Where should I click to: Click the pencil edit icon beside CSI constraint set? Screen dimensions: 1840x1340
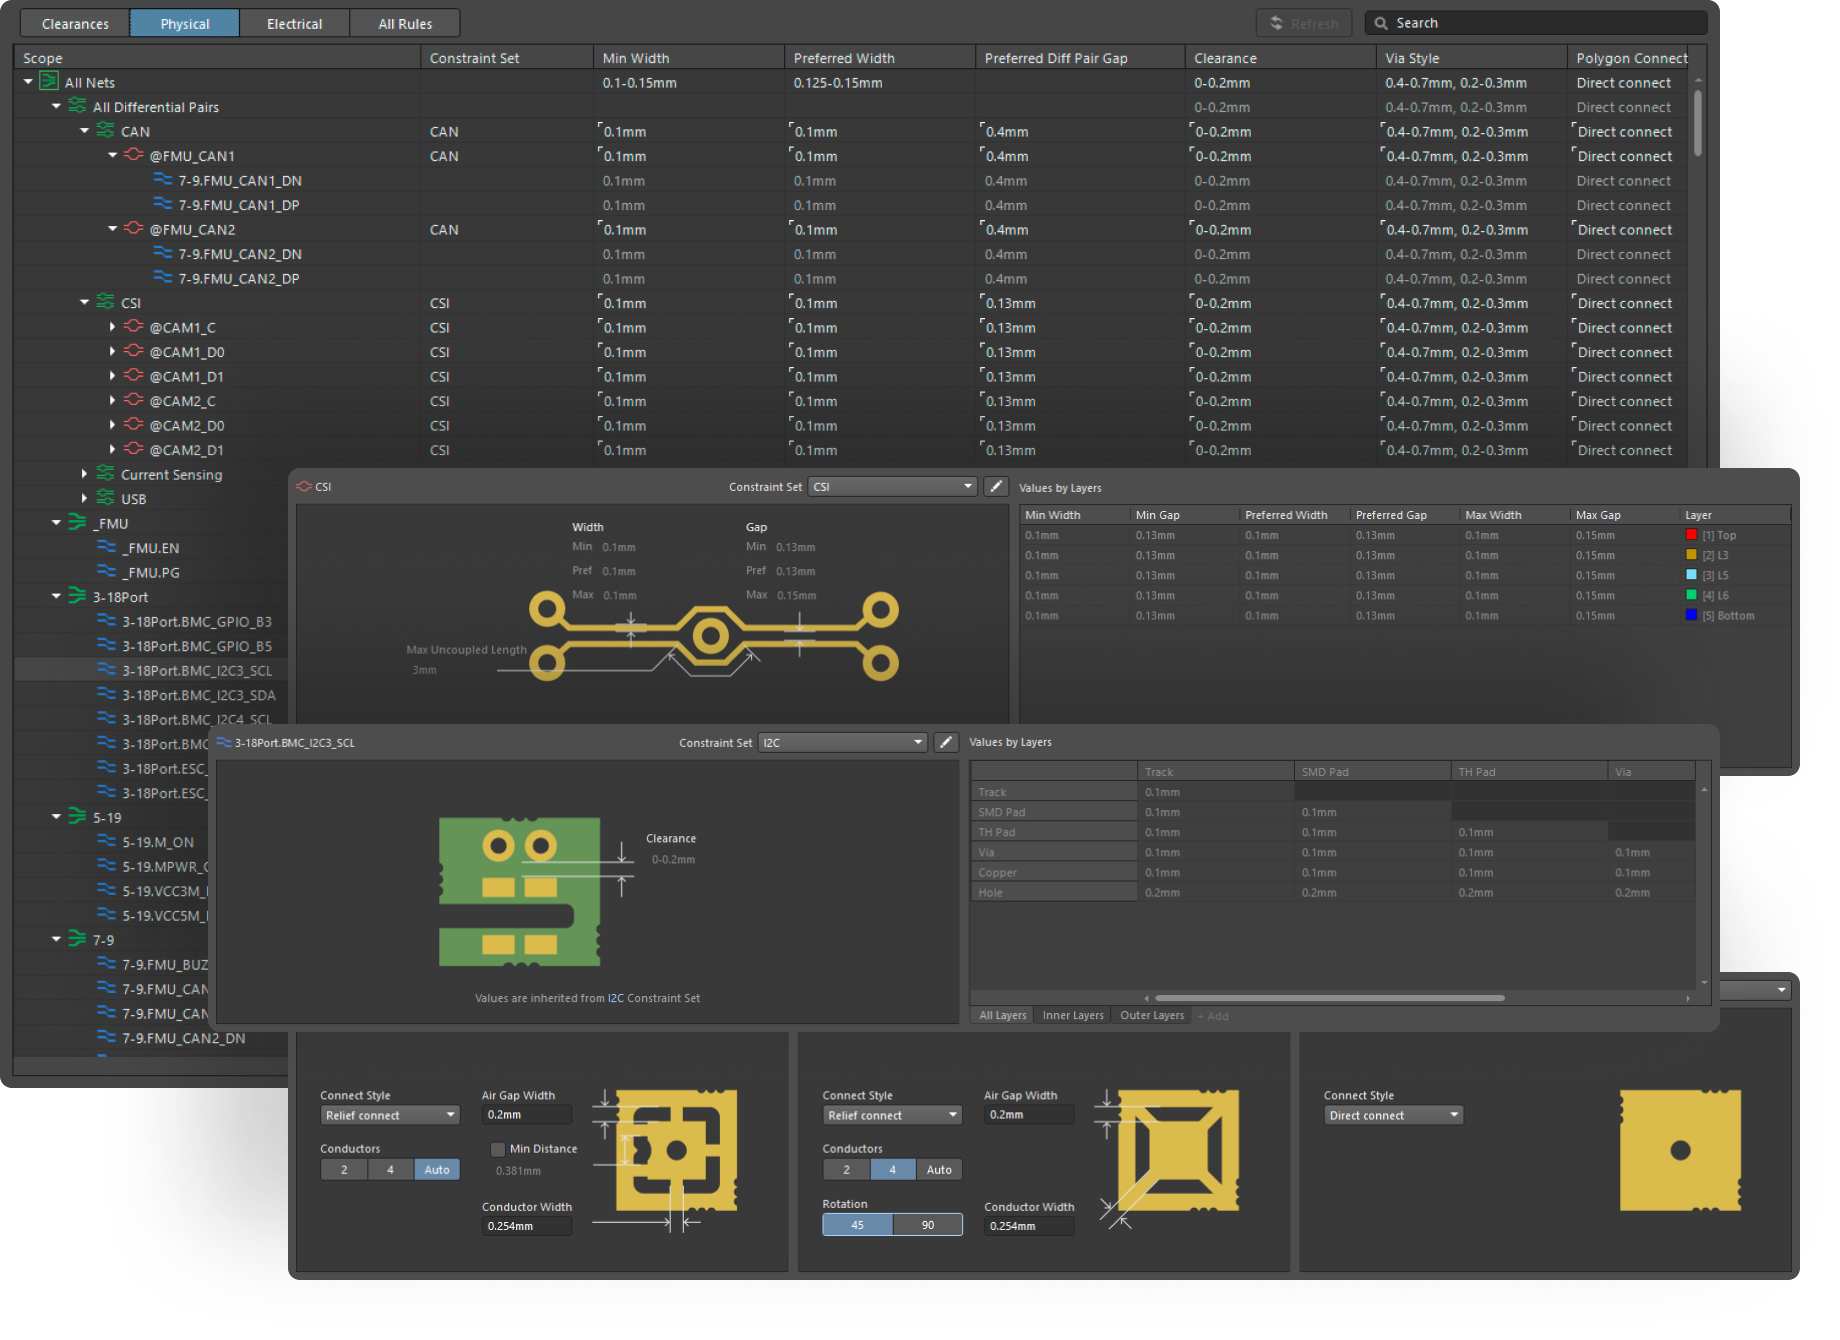(x=995, y=487)
